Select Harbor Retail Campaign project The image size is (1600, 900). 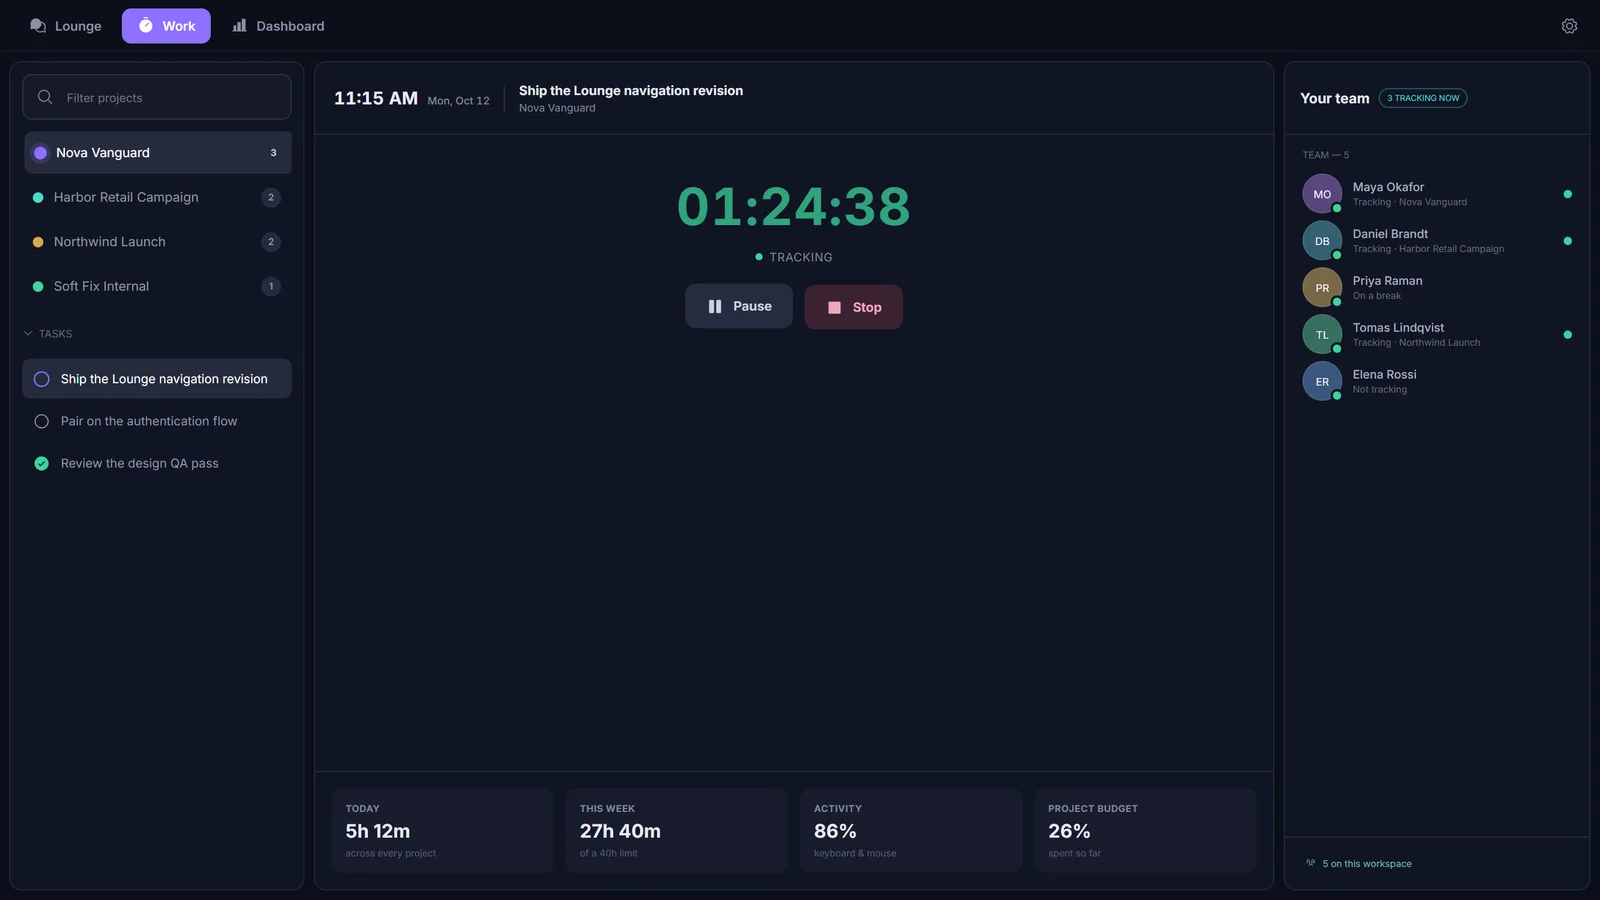[158, 197]
